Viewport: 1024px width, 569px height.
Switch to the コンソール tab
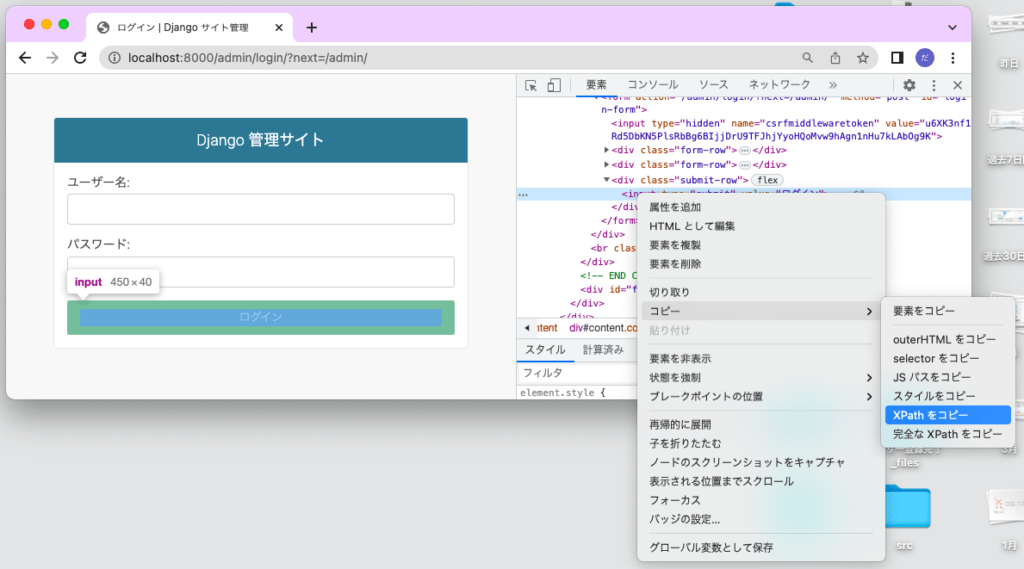tap(652, 85)
